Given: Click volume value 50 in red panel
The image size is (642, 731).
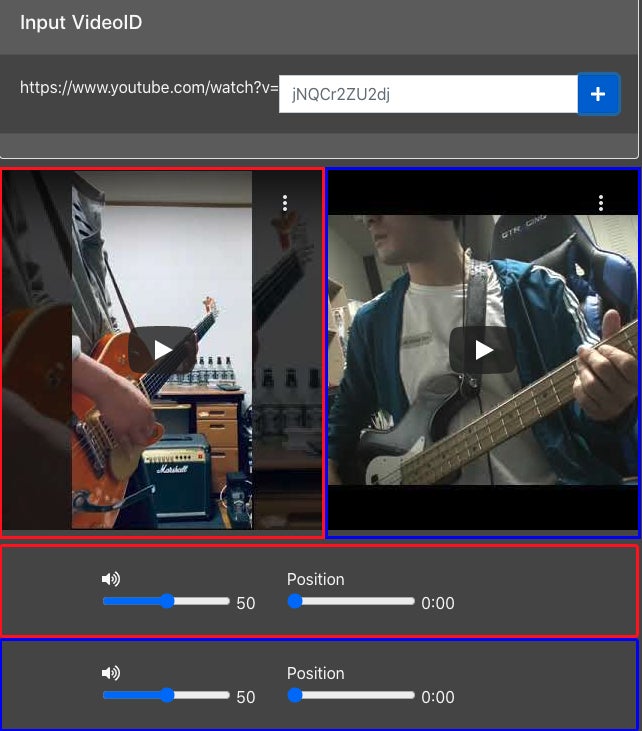Looking at the screenshot, I should [x=246, y=603].
